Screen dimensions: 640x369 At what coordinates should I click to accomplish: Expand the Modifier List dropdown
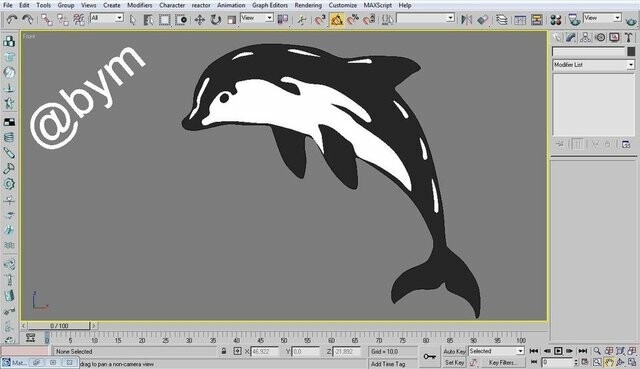(593, 65)
